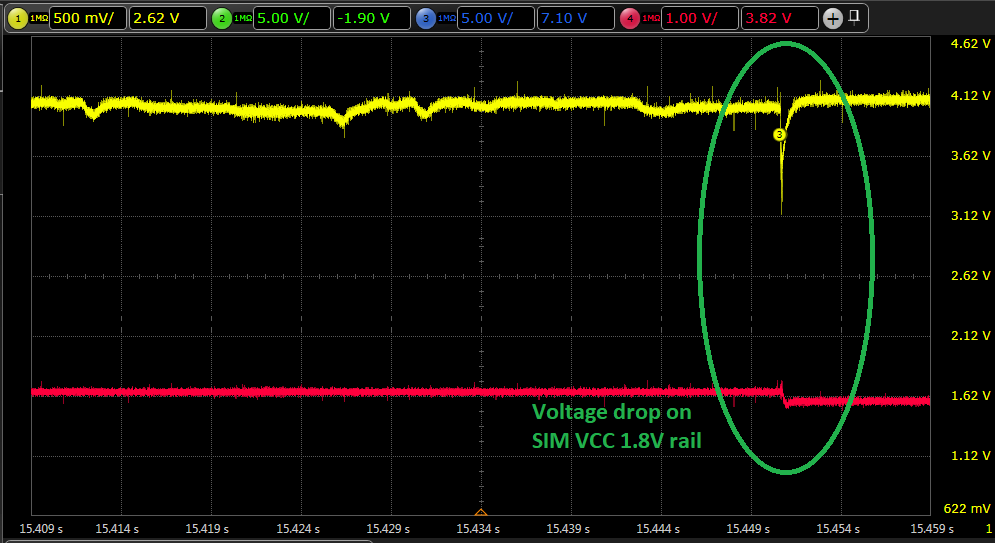Click channel 3 1MΩ impedance label
Screen dimensions: 995x543
447,18
